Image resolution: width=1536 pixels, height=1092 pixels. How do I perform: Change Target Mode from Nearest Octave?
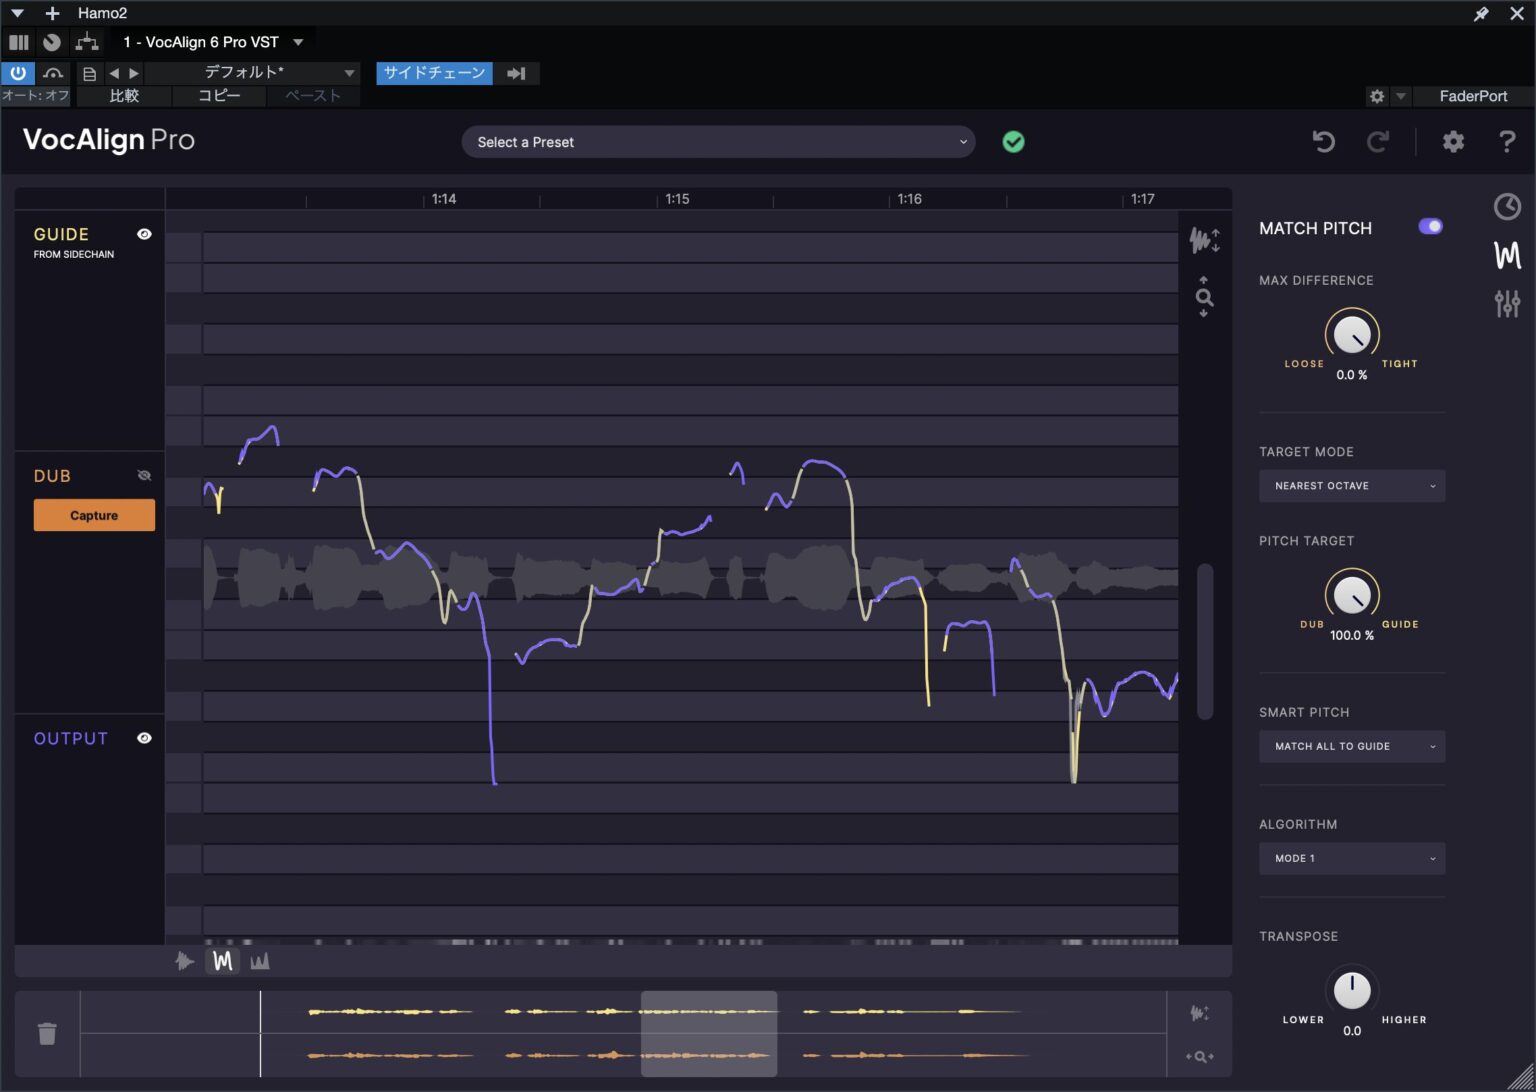point(1352,485)
